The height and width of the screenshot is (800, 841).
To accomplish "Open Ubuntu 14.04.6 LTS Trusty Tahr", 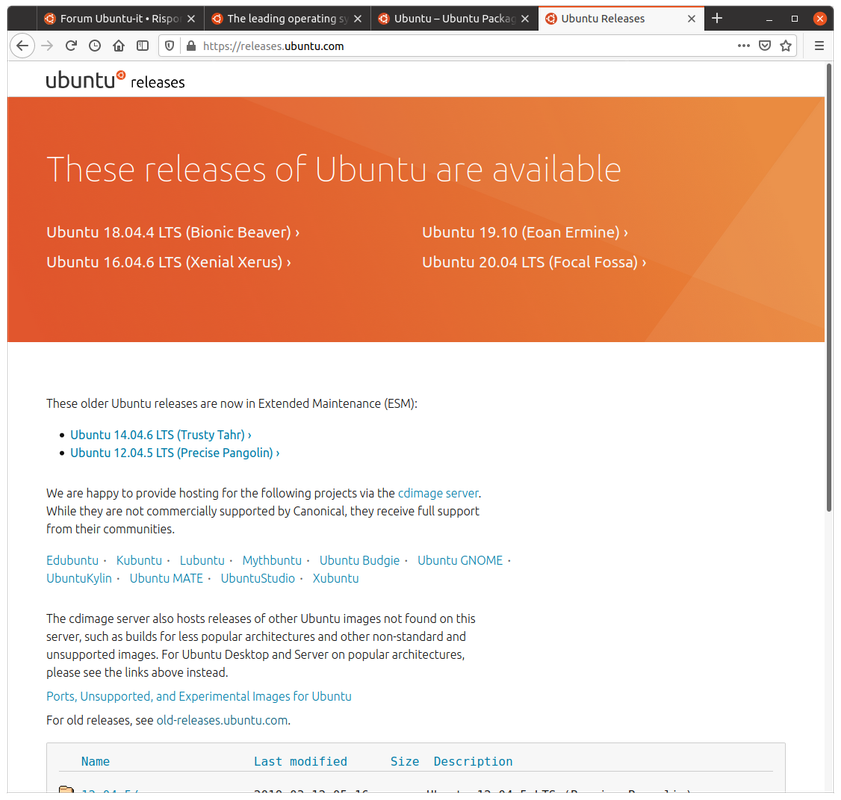I will tap(160, 435).
